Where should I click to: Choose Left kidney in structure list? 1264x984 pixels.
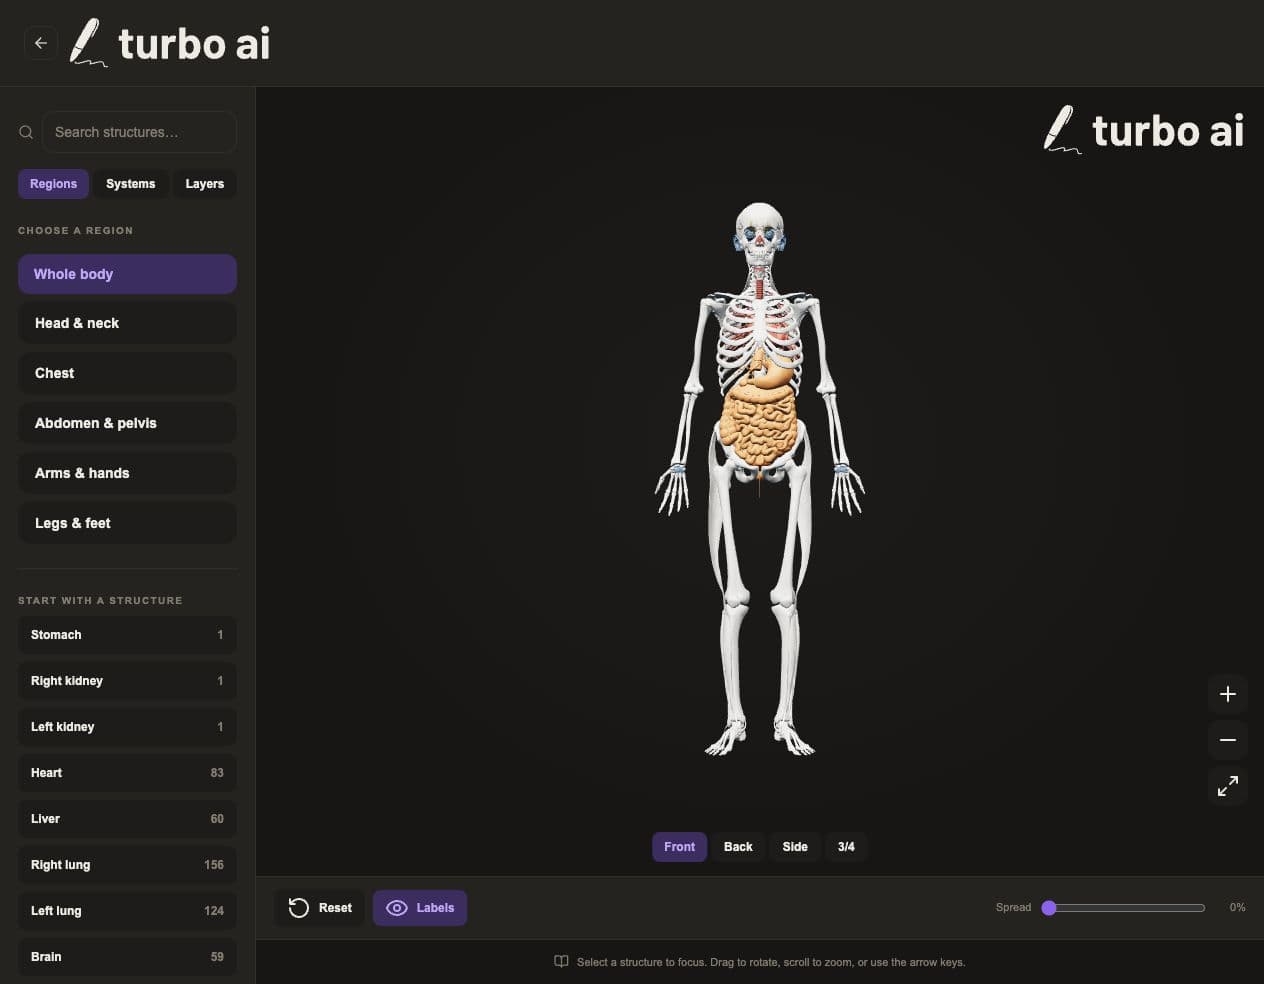coord(127,727)
